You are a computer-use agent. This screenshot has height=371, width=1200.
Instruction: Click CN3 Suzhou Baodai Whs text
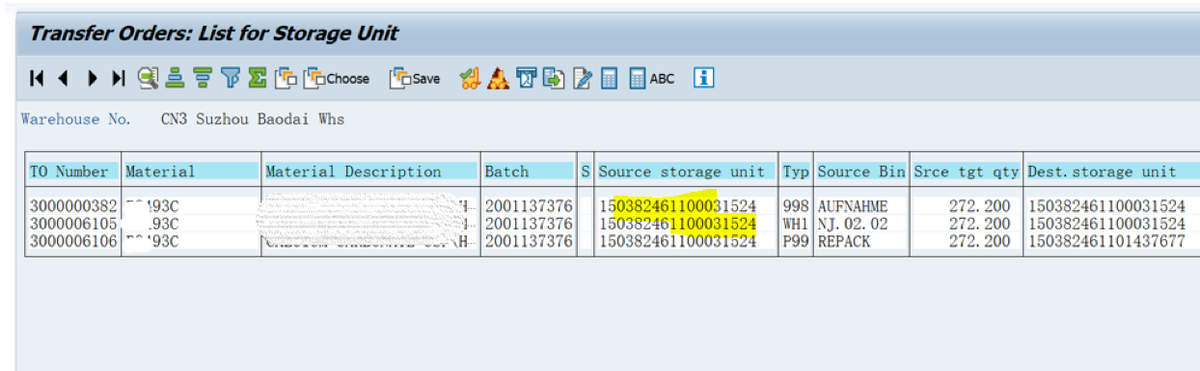pos(252,119)
